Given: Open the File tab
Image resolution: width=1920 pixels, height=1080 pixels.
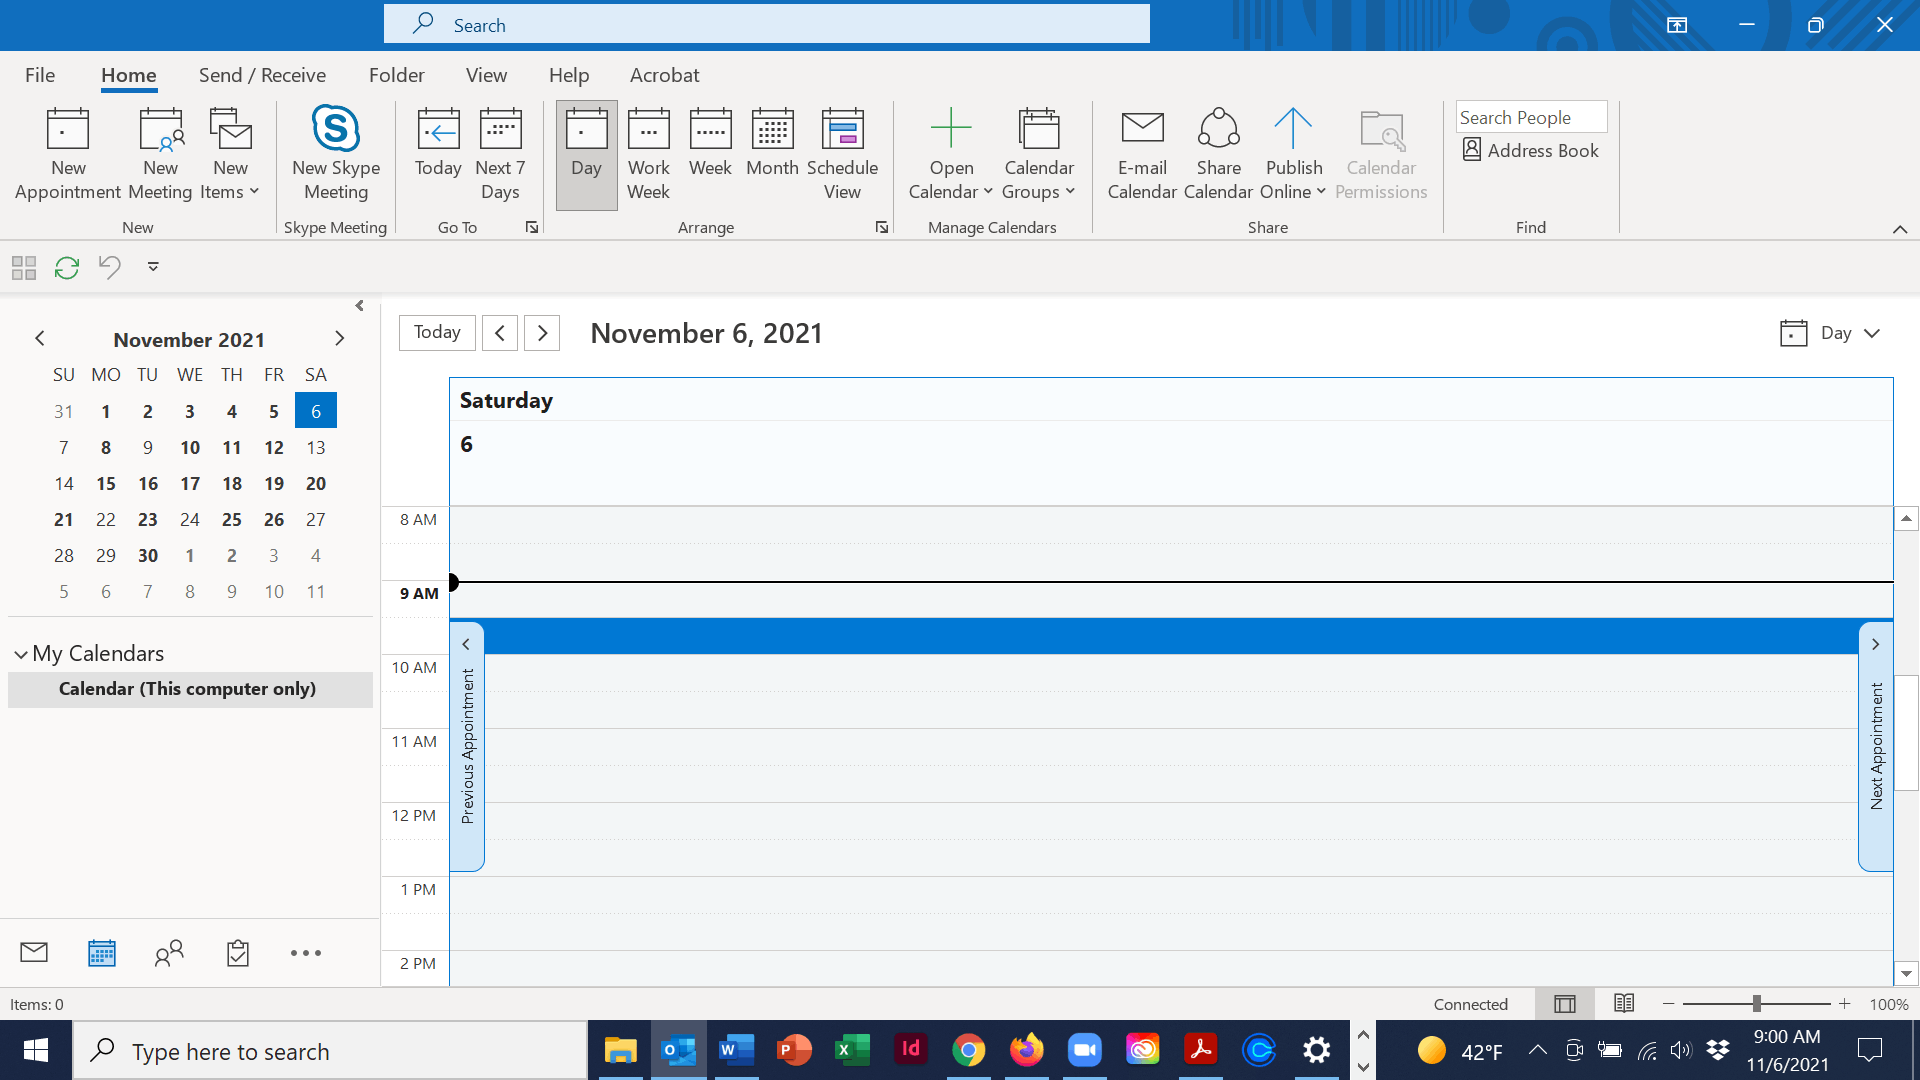Looking at the screenshot, I should point(40,75).
